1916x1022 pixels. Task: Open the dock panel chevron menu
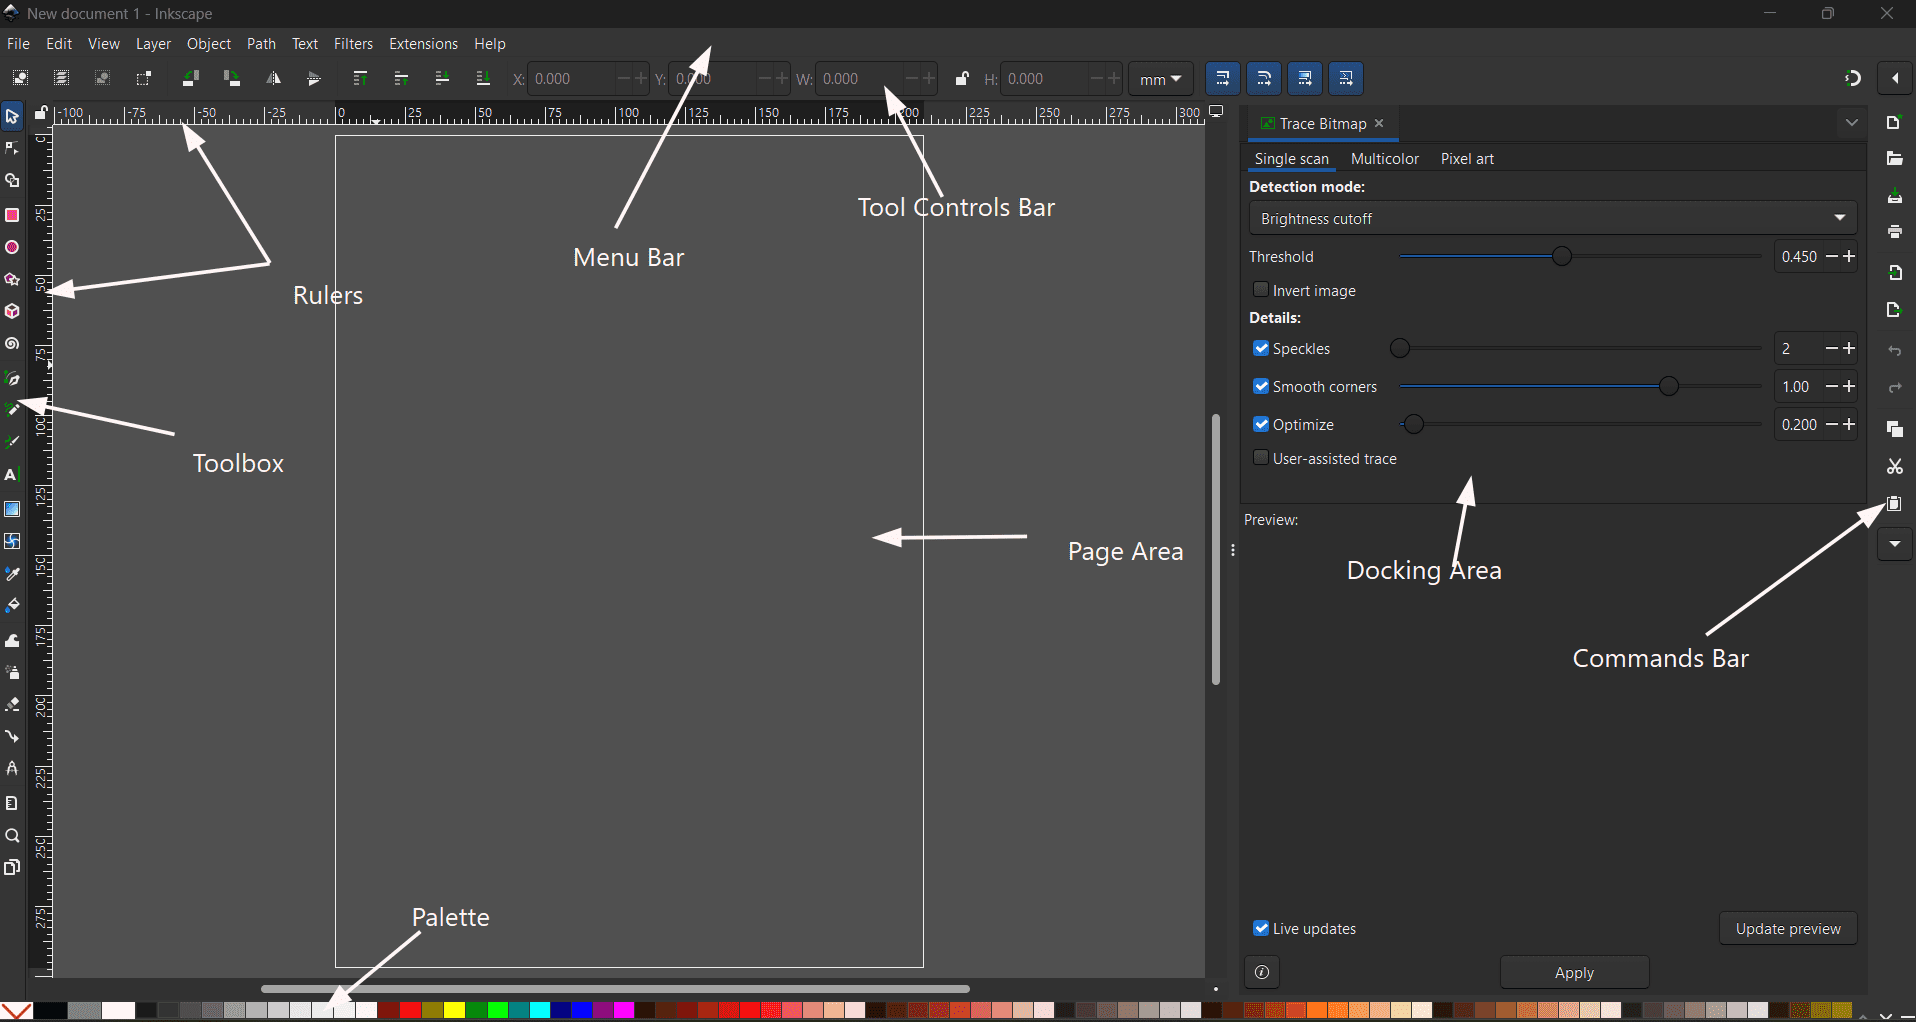click(x=1851, y=123)
